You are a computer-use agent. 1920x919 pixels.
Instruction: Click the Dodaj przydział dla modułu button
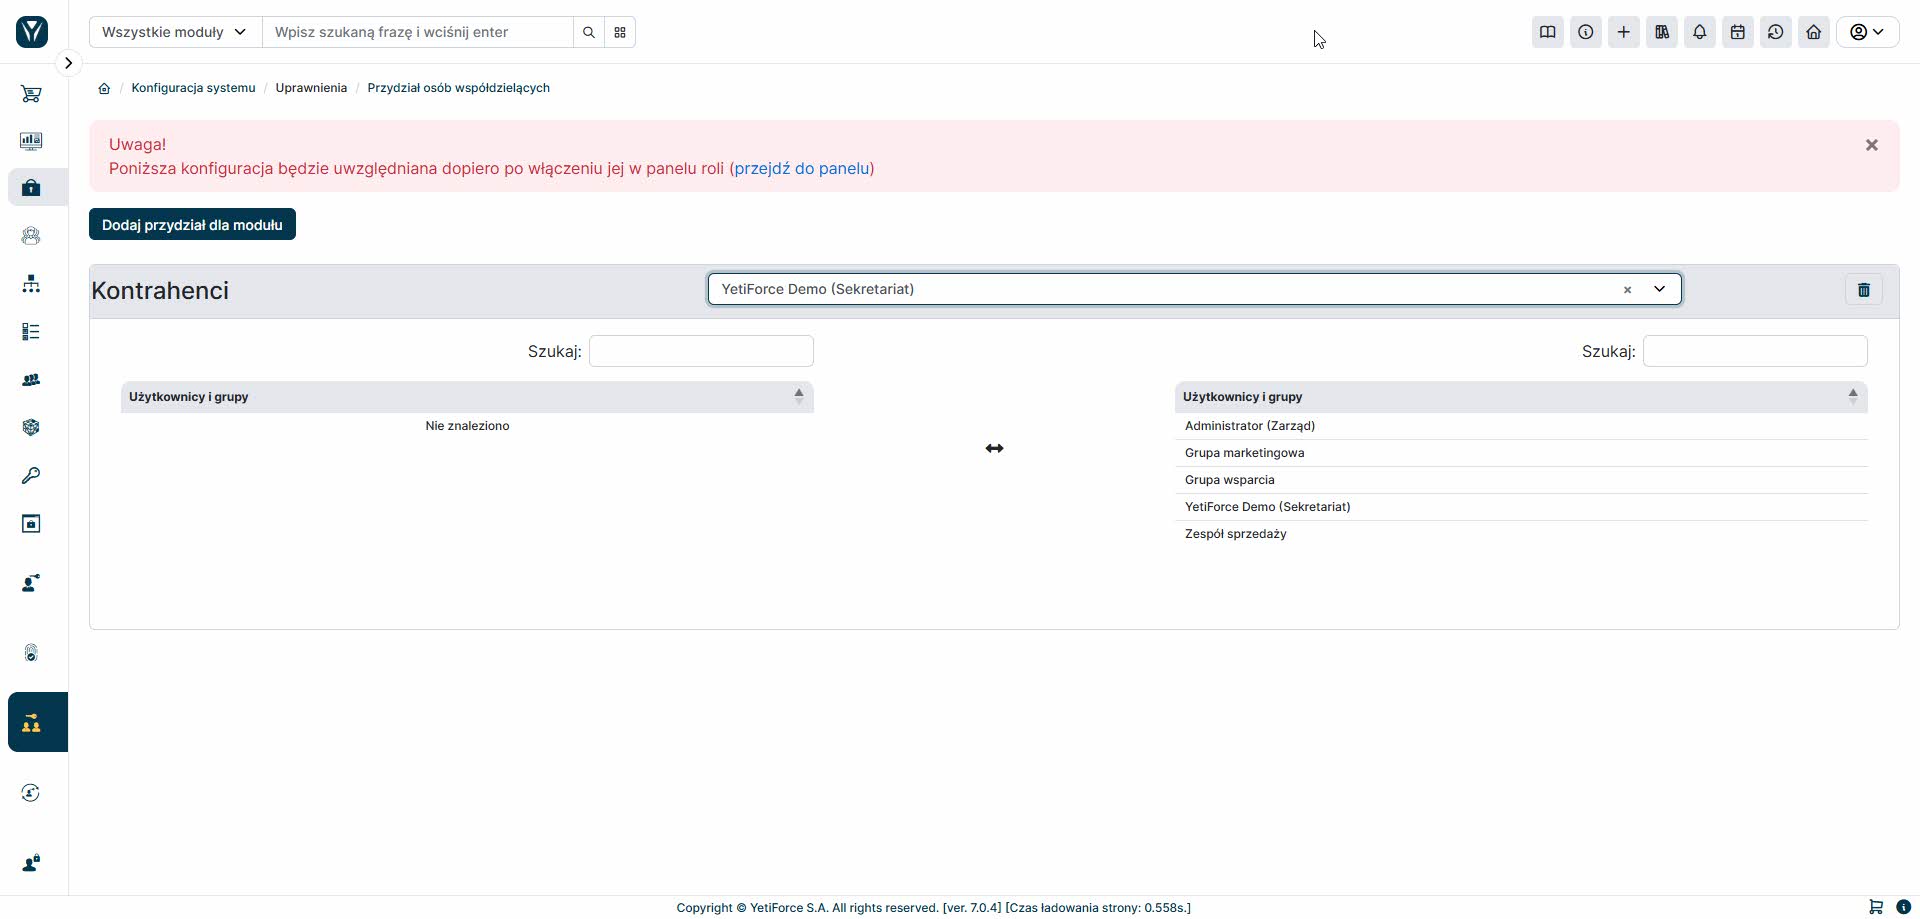pos(192,224)
